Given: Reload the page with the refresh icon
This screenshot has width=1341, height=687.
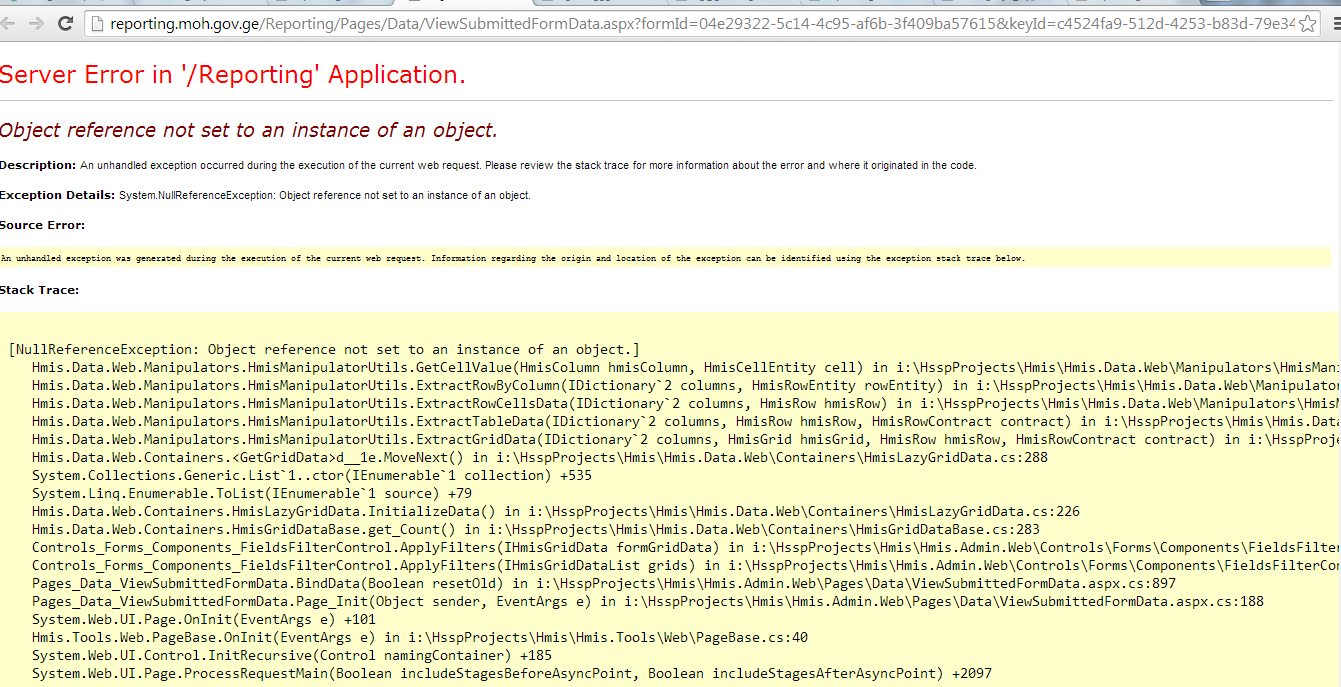Looking at the screenshot, I should 66,23.
